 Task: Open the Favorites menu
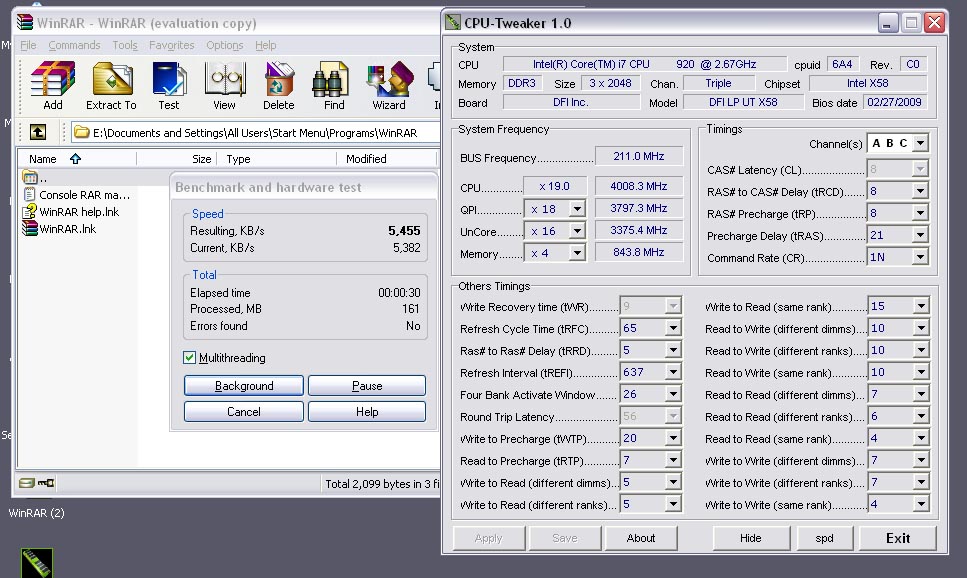(171, 45)
